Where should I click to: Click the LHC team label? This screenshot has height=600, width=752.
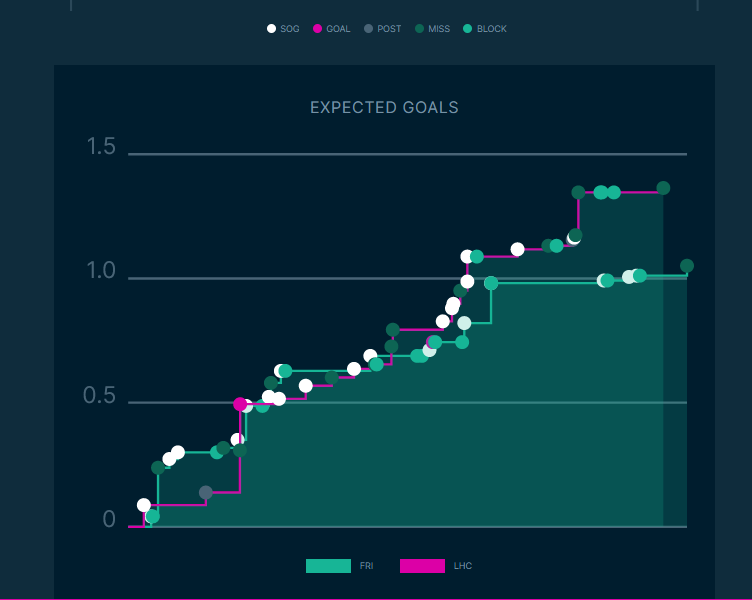pos(463,566)
